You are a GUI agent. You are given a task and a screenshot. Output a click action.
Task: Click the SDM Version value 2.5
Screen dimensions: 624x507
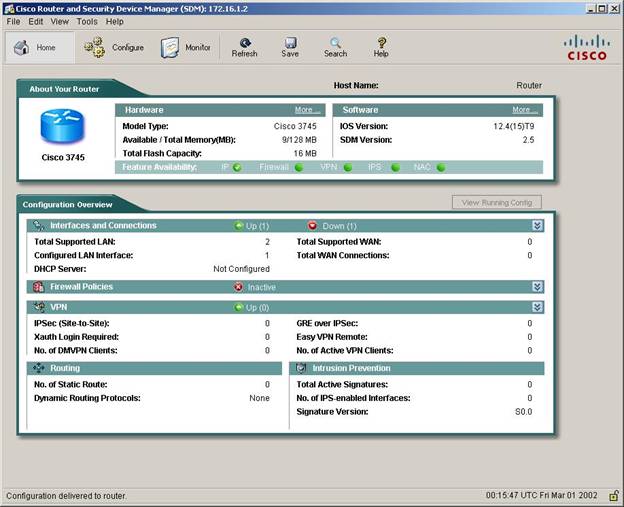[528, 140]
